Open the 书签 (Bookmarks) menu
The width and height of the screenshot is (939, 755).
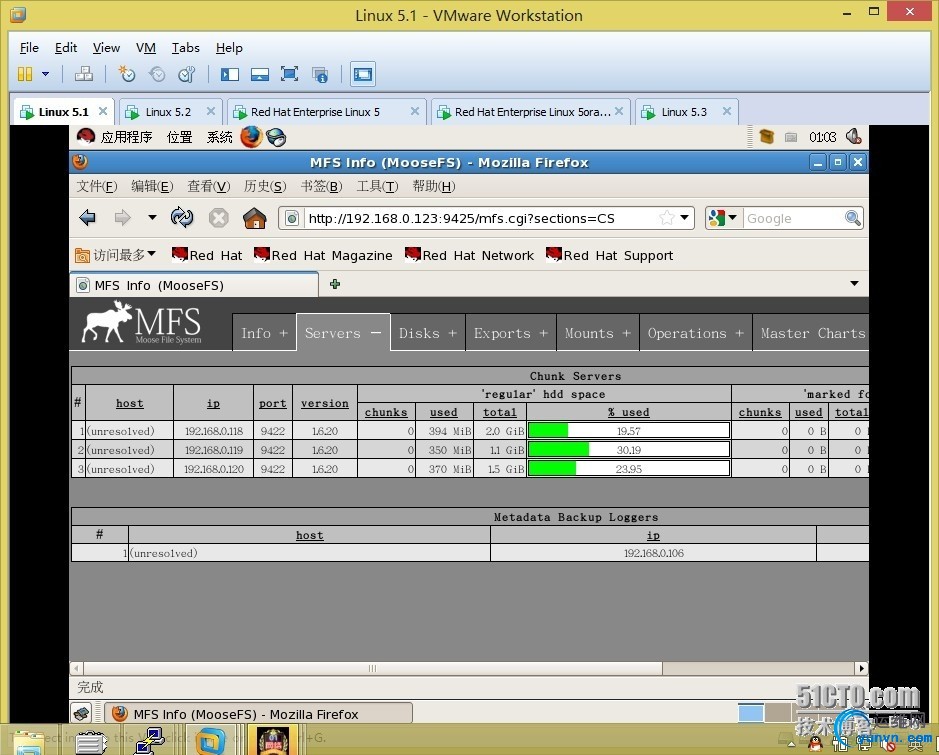tap(320, 186)
